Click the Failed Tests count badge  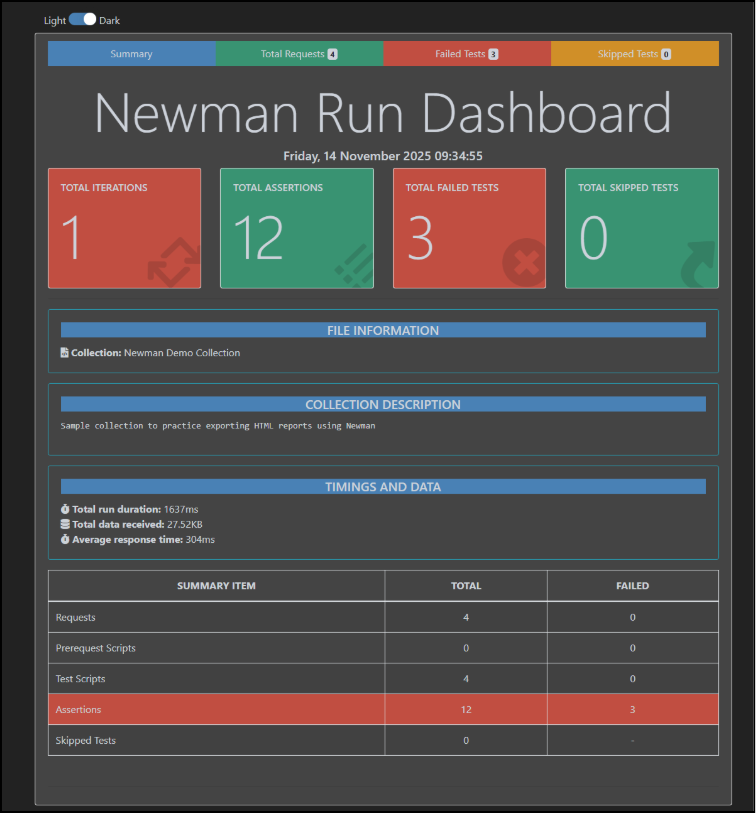click(x=493, y=54)
